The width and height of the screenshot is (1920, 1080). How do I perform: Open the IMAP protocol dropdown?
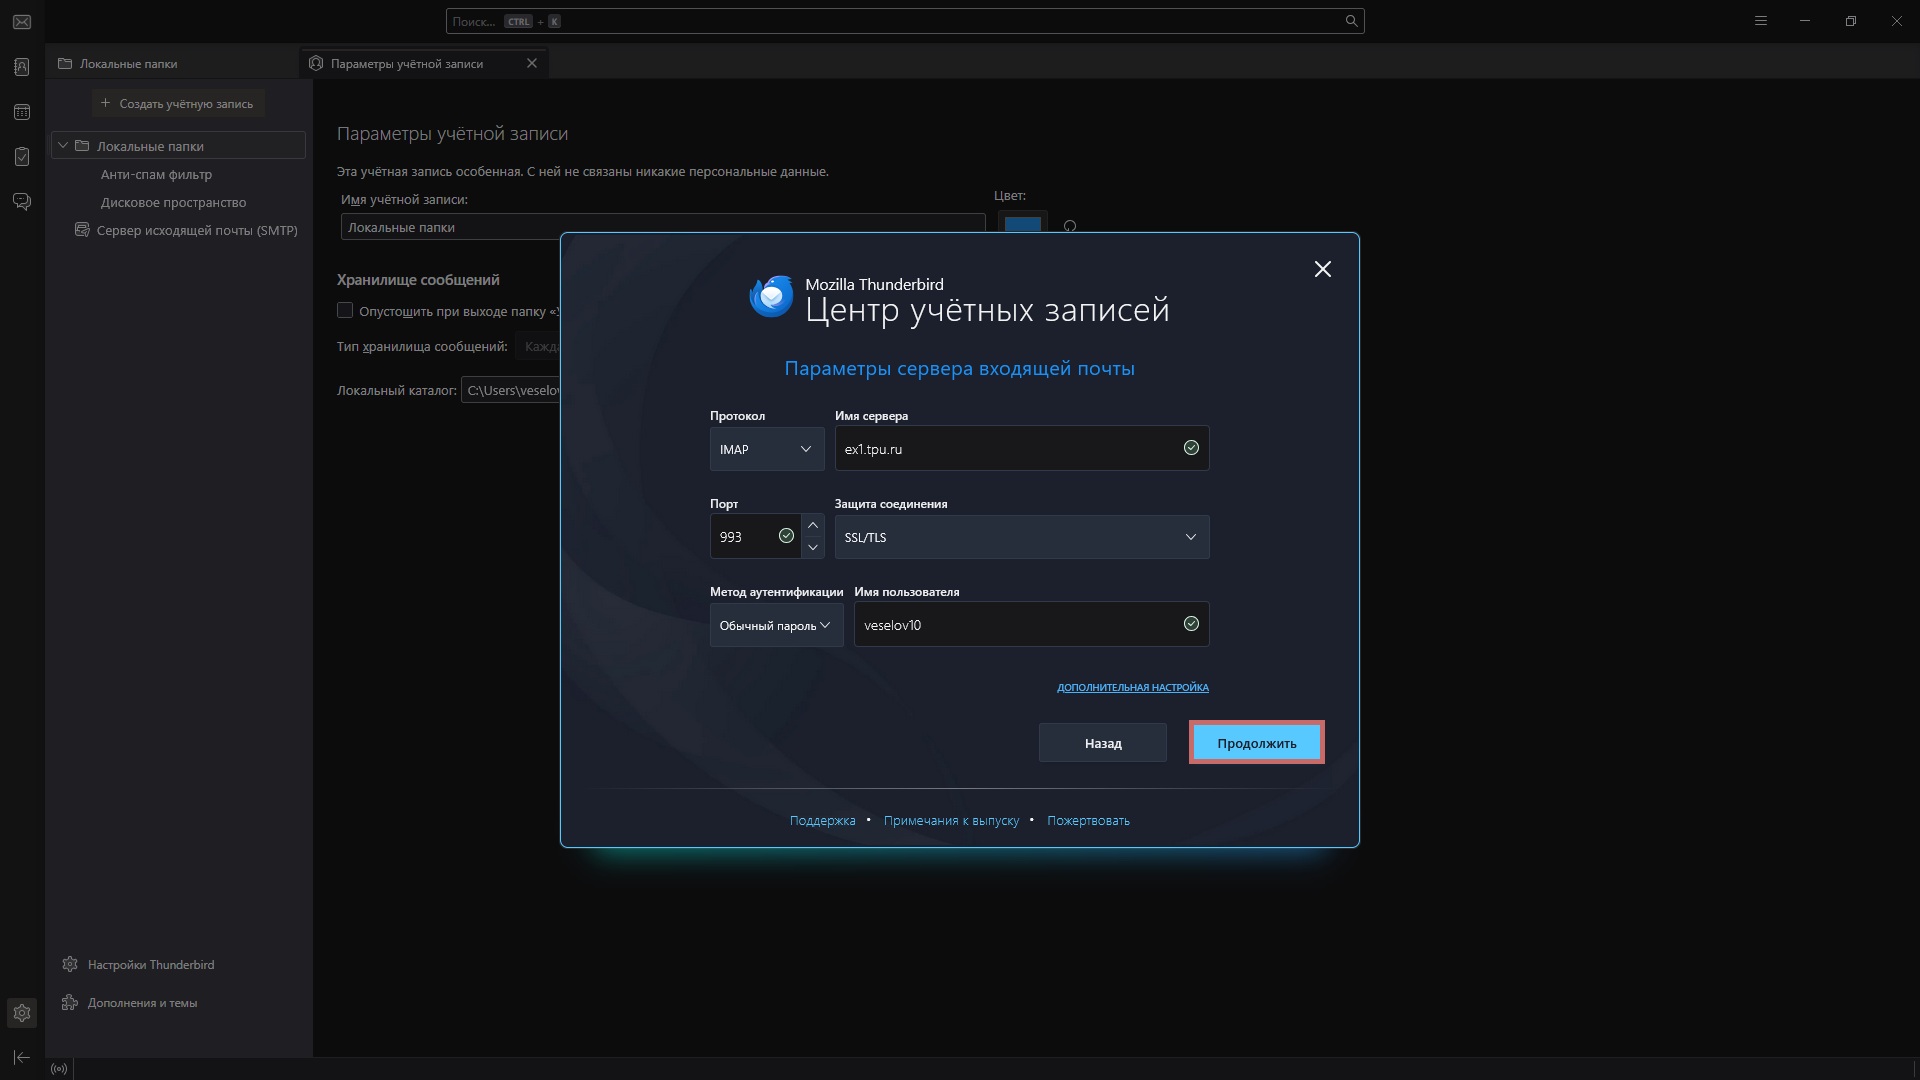click(x=767, y=449)
